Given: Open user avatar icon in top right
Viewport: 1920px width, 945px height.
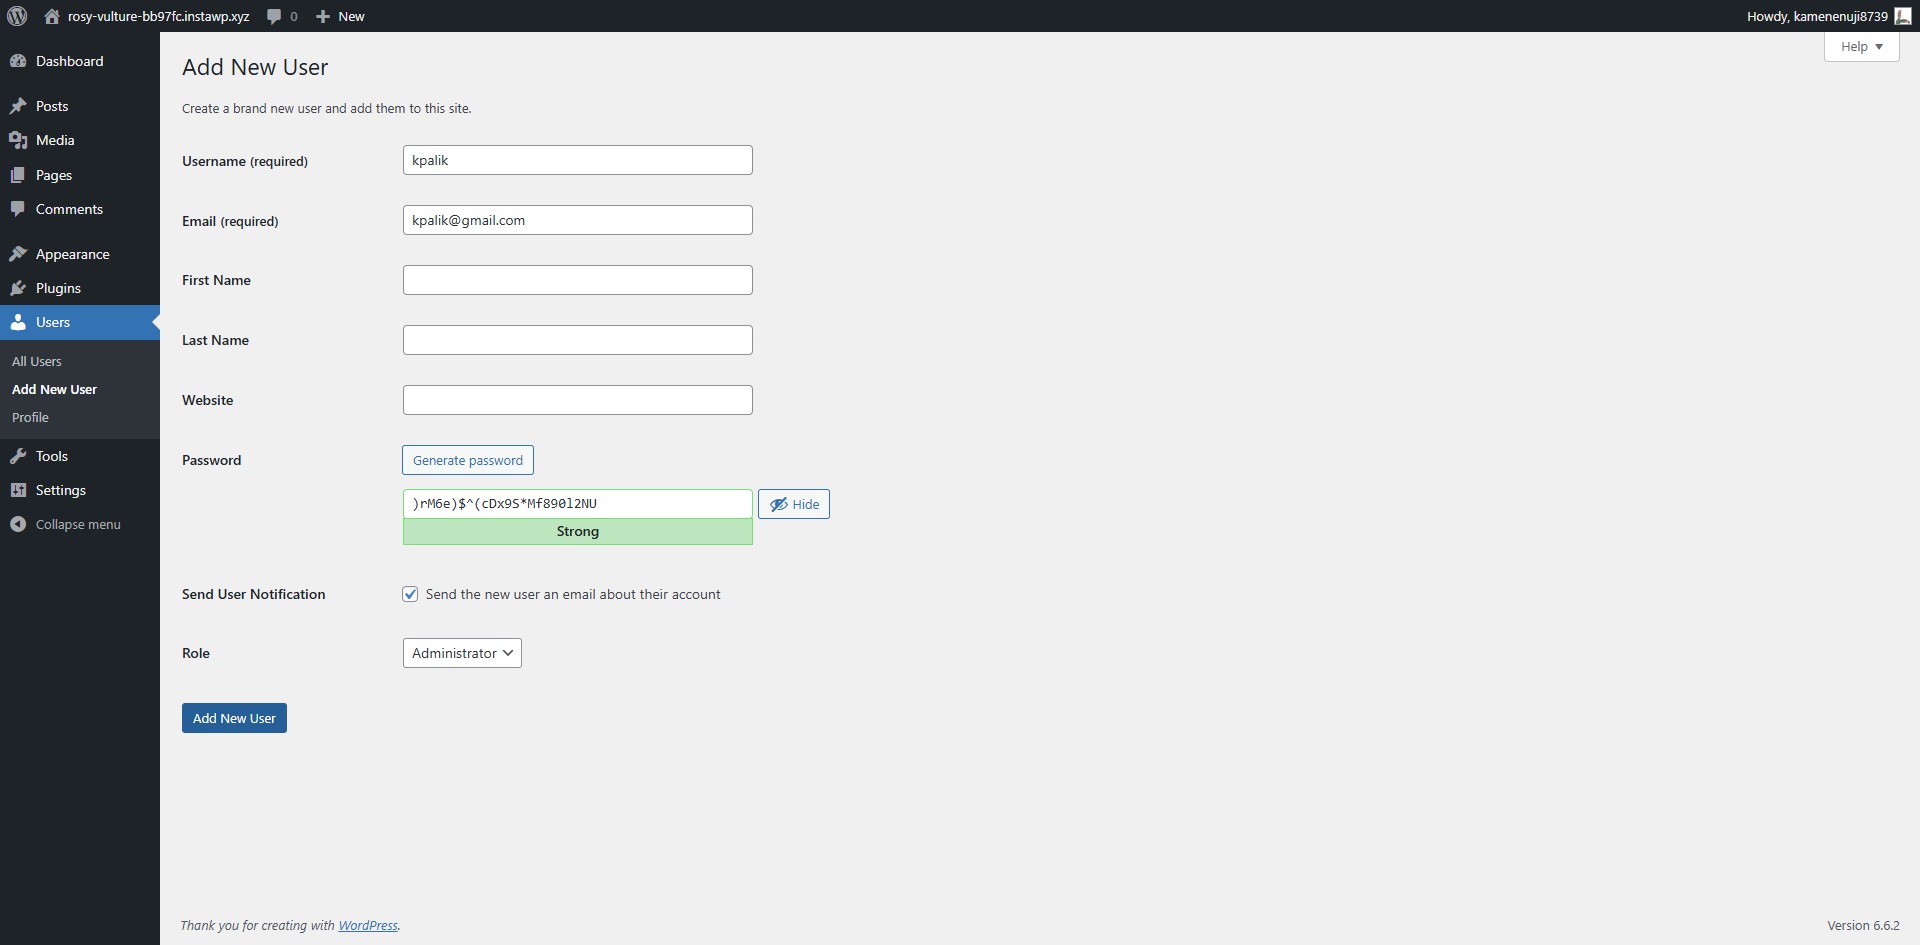Looking at the screenshot, I should [x=1903, y=16].
